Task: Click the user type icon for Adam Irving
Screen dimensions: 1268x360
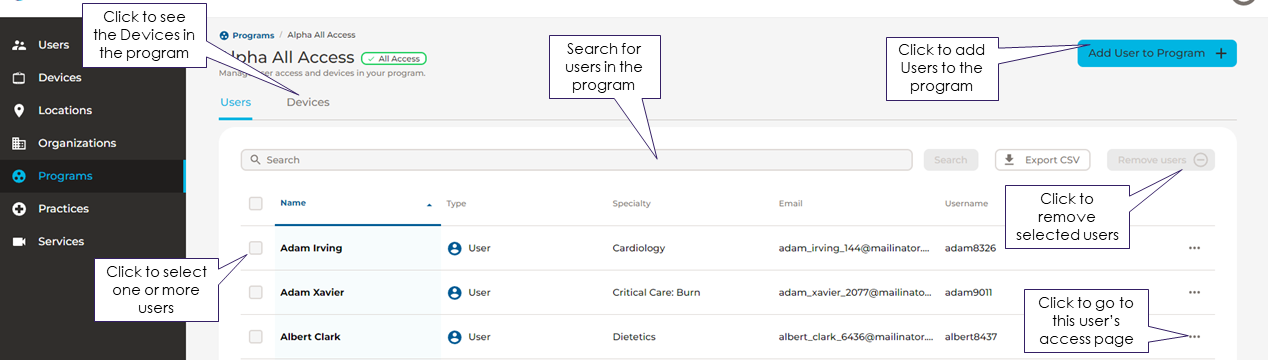Action: [x=454, y=248]
